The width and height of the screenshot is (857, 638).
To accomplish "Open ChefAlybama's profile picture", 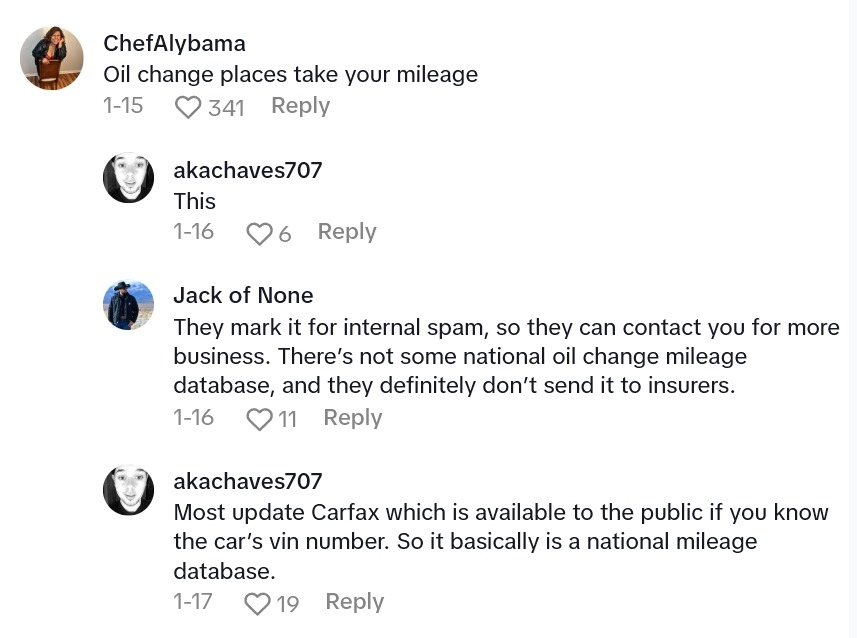I will [51, 58].
